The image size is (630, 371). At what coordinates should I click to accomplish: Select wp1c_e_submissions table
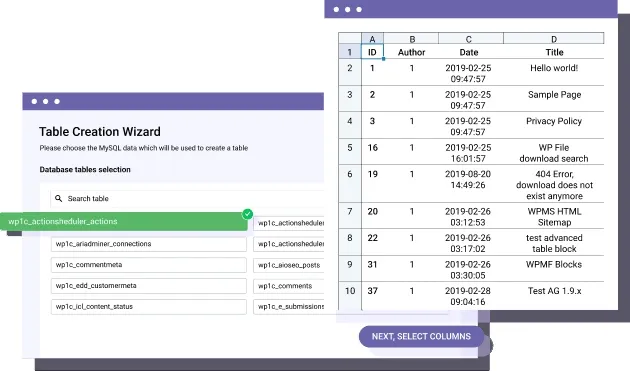[x=288, y=307]
